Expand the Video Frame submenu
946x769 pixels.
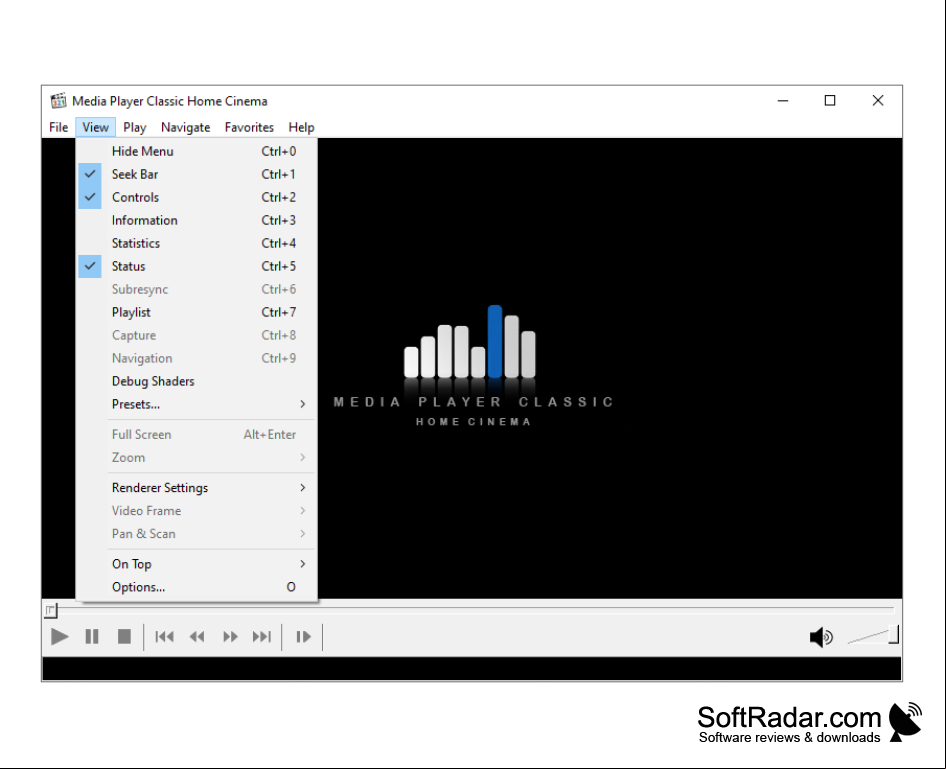[x=197, y=511]
